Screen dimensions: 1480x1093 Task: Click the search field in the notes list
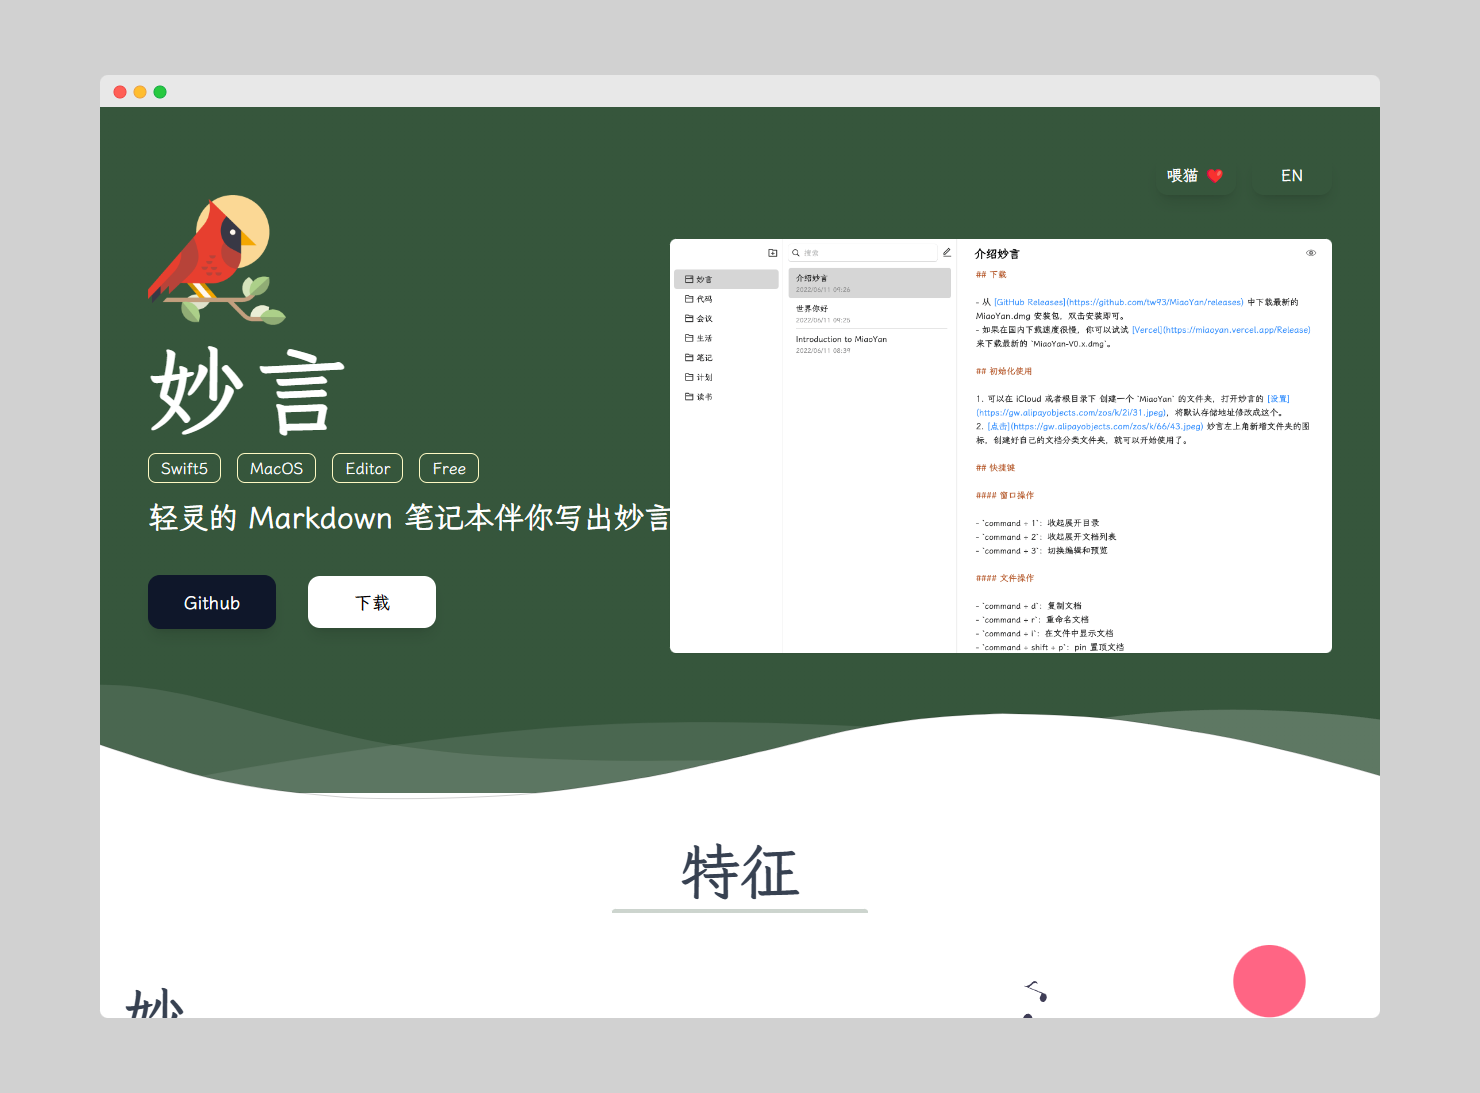(866, 253)
